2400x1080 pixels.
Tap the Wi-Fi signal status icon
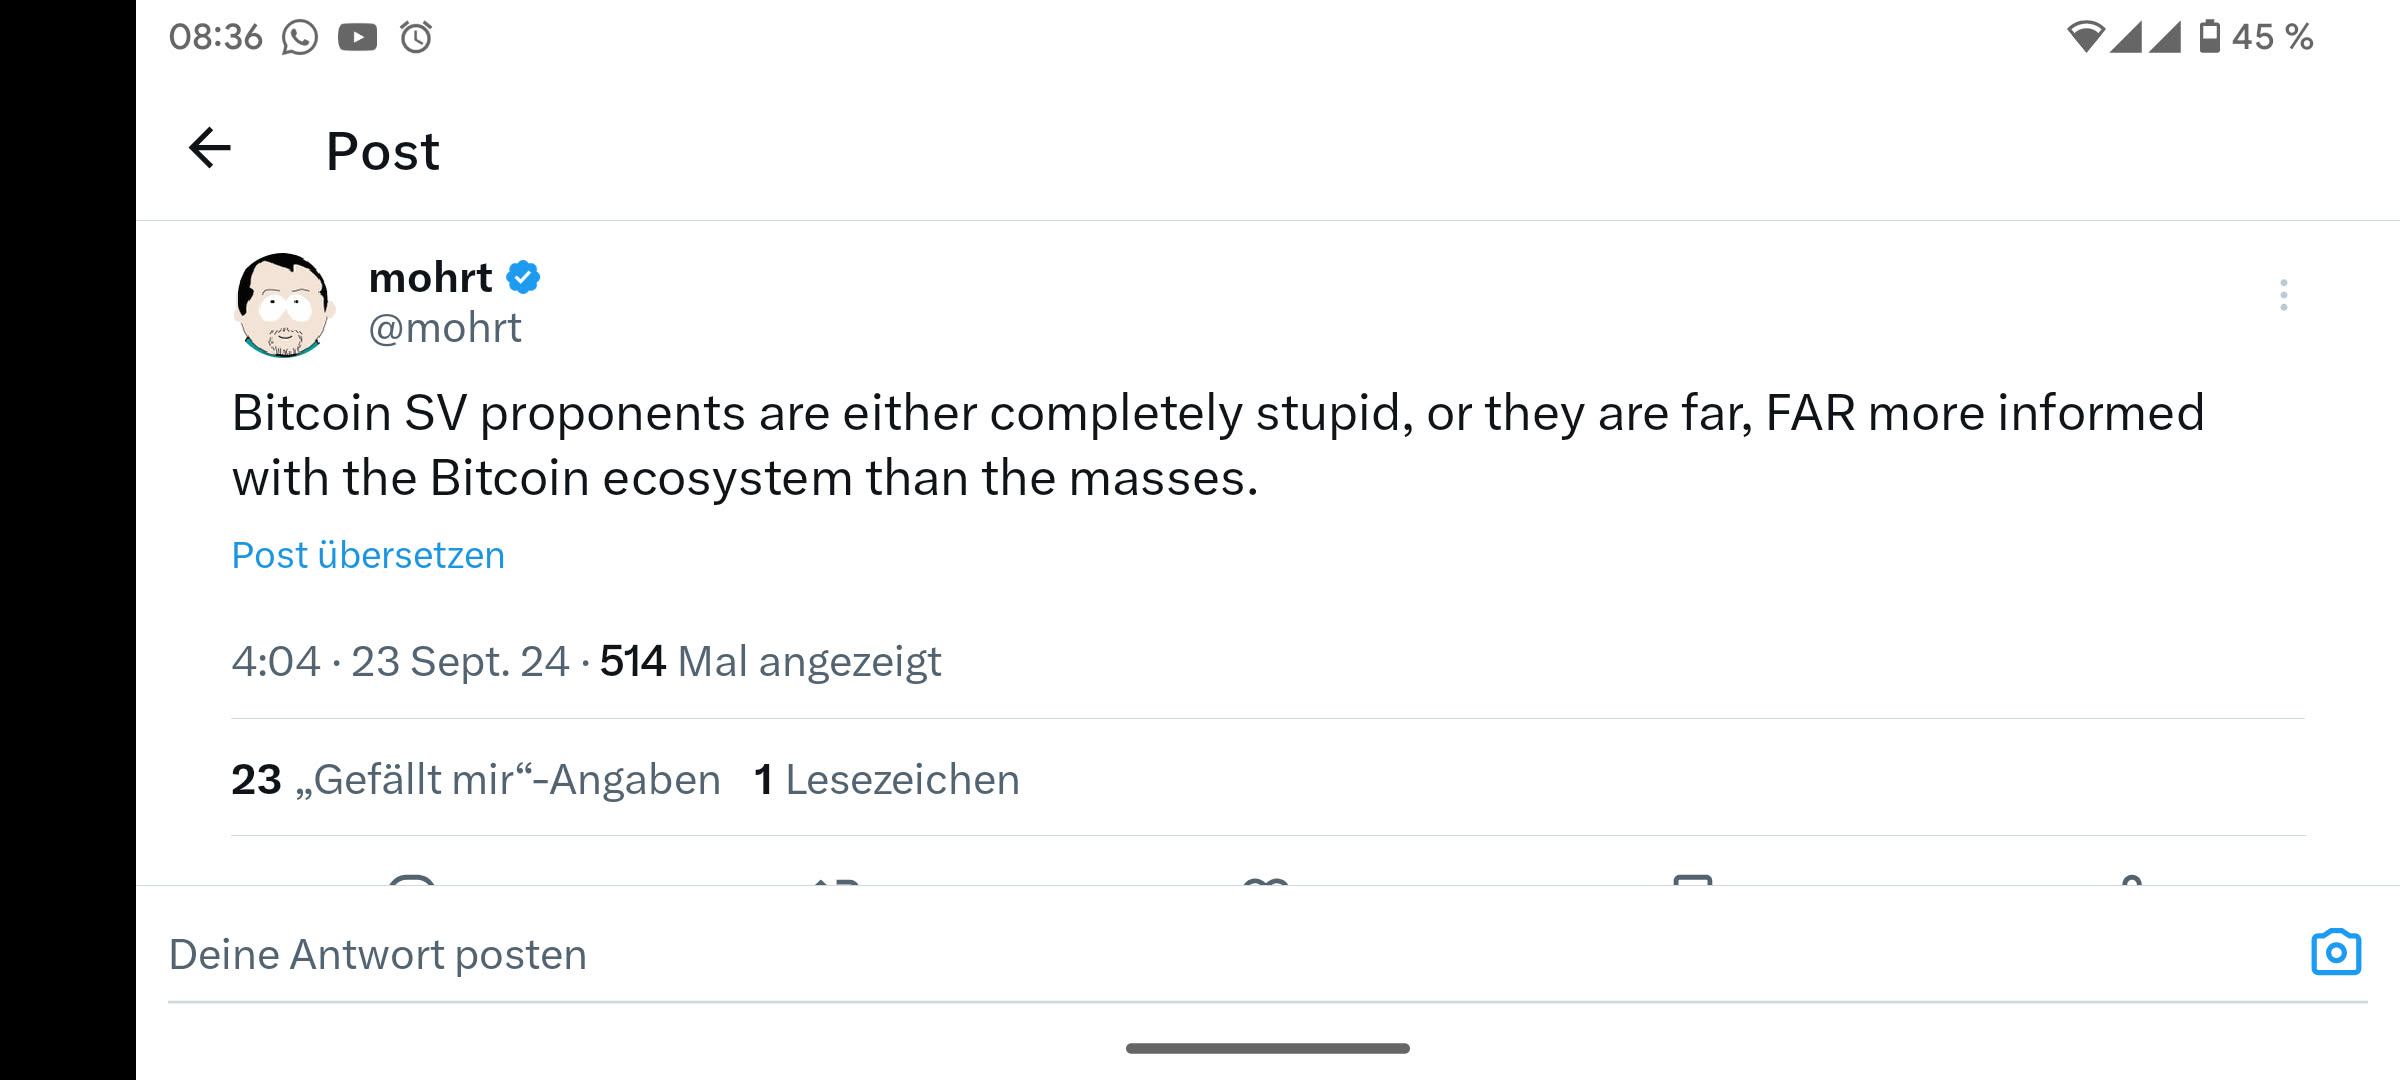click(x=2085, y=37)
